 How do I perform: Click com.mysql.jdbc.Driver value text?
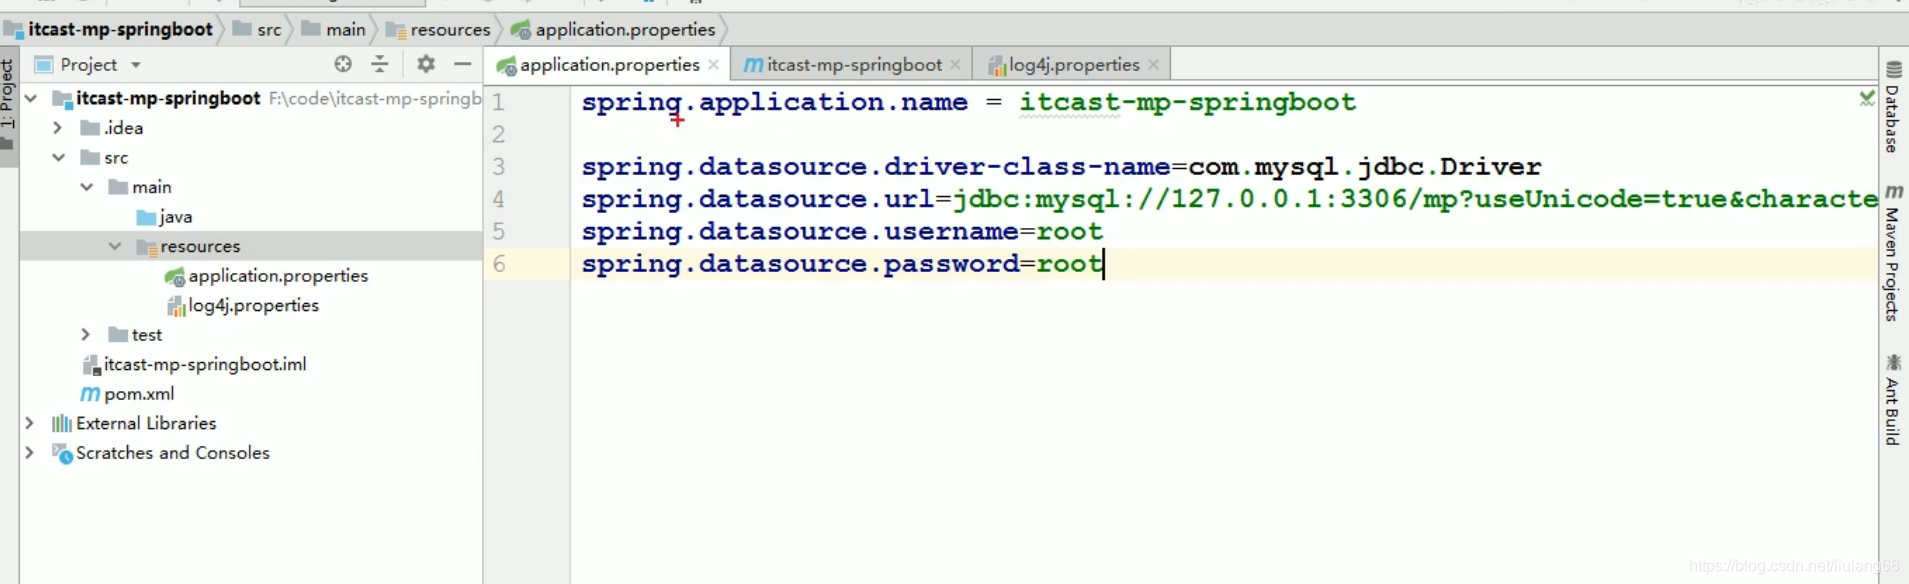pyautogui.click(x=1365, y=167)
